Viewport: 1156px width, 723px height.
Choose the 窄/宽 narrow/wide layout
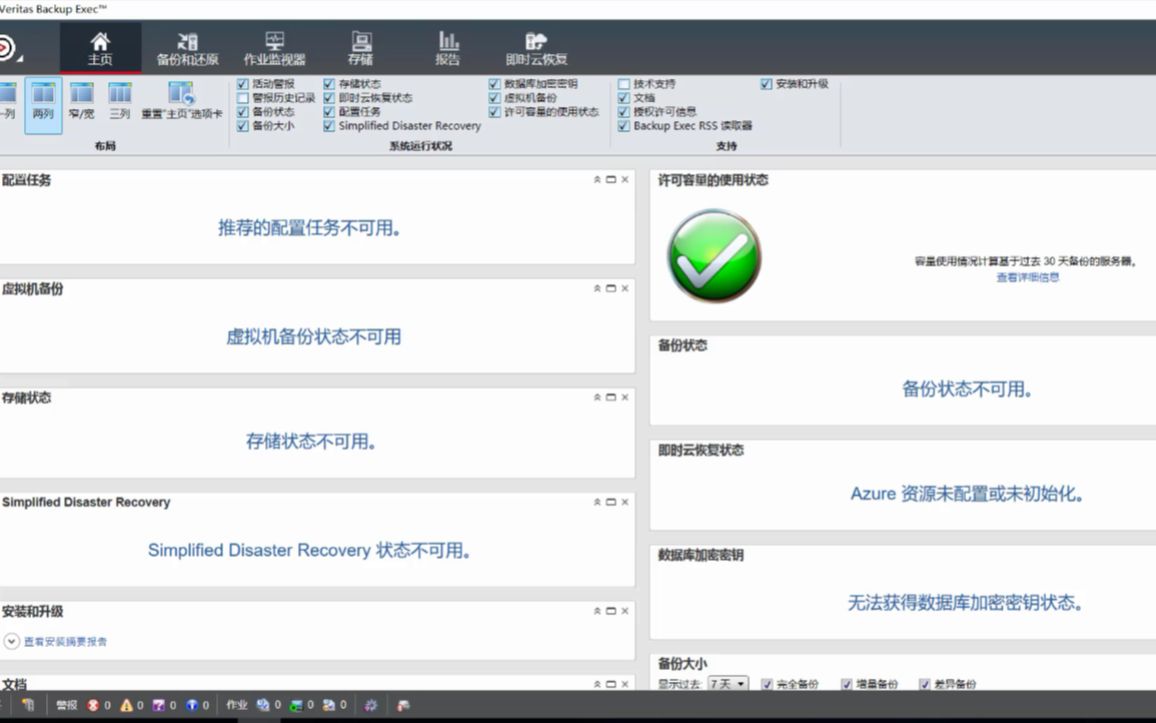[81, 101]
